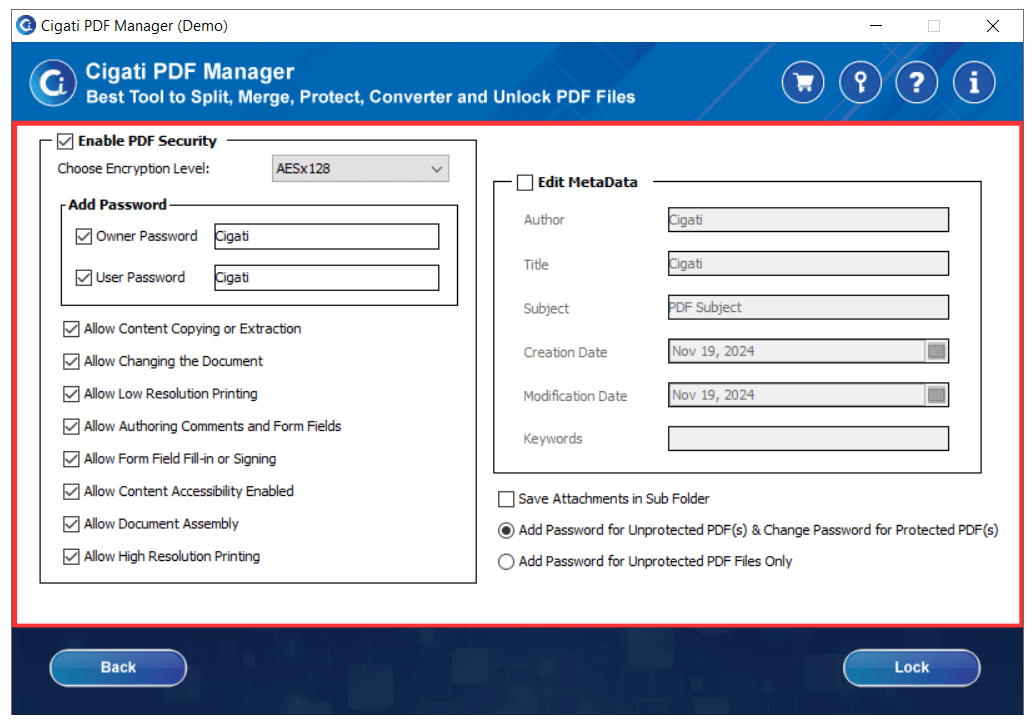
Task: Click the Keywords metadata field
Action: pyautogui.click(x=808, y=439)
